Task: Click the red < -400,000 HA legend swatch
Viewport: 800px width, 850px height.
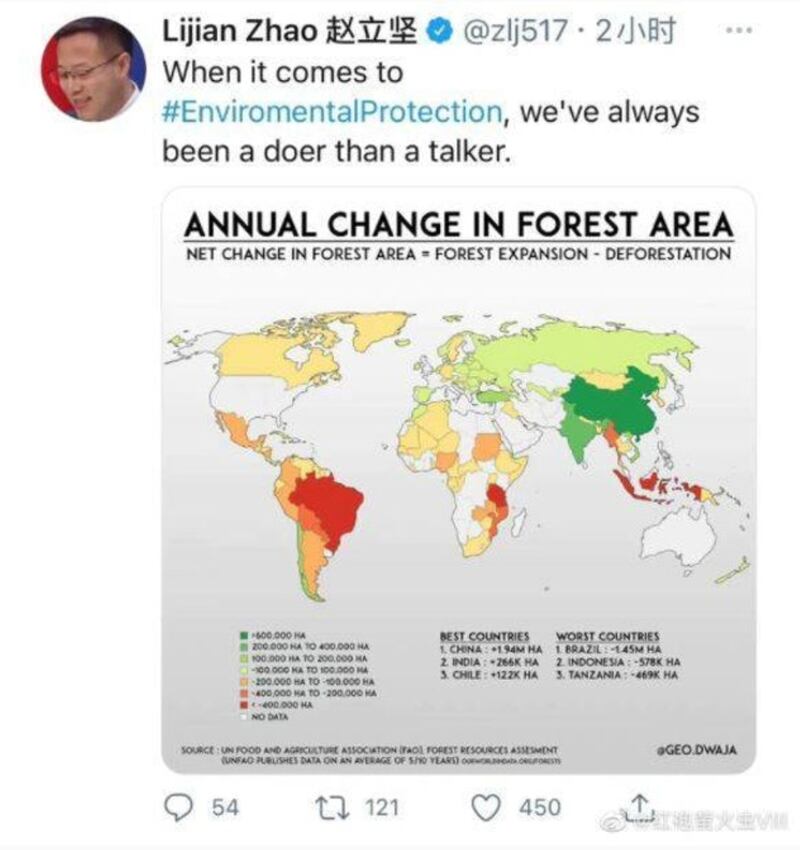Action: [x=243, y=704]
